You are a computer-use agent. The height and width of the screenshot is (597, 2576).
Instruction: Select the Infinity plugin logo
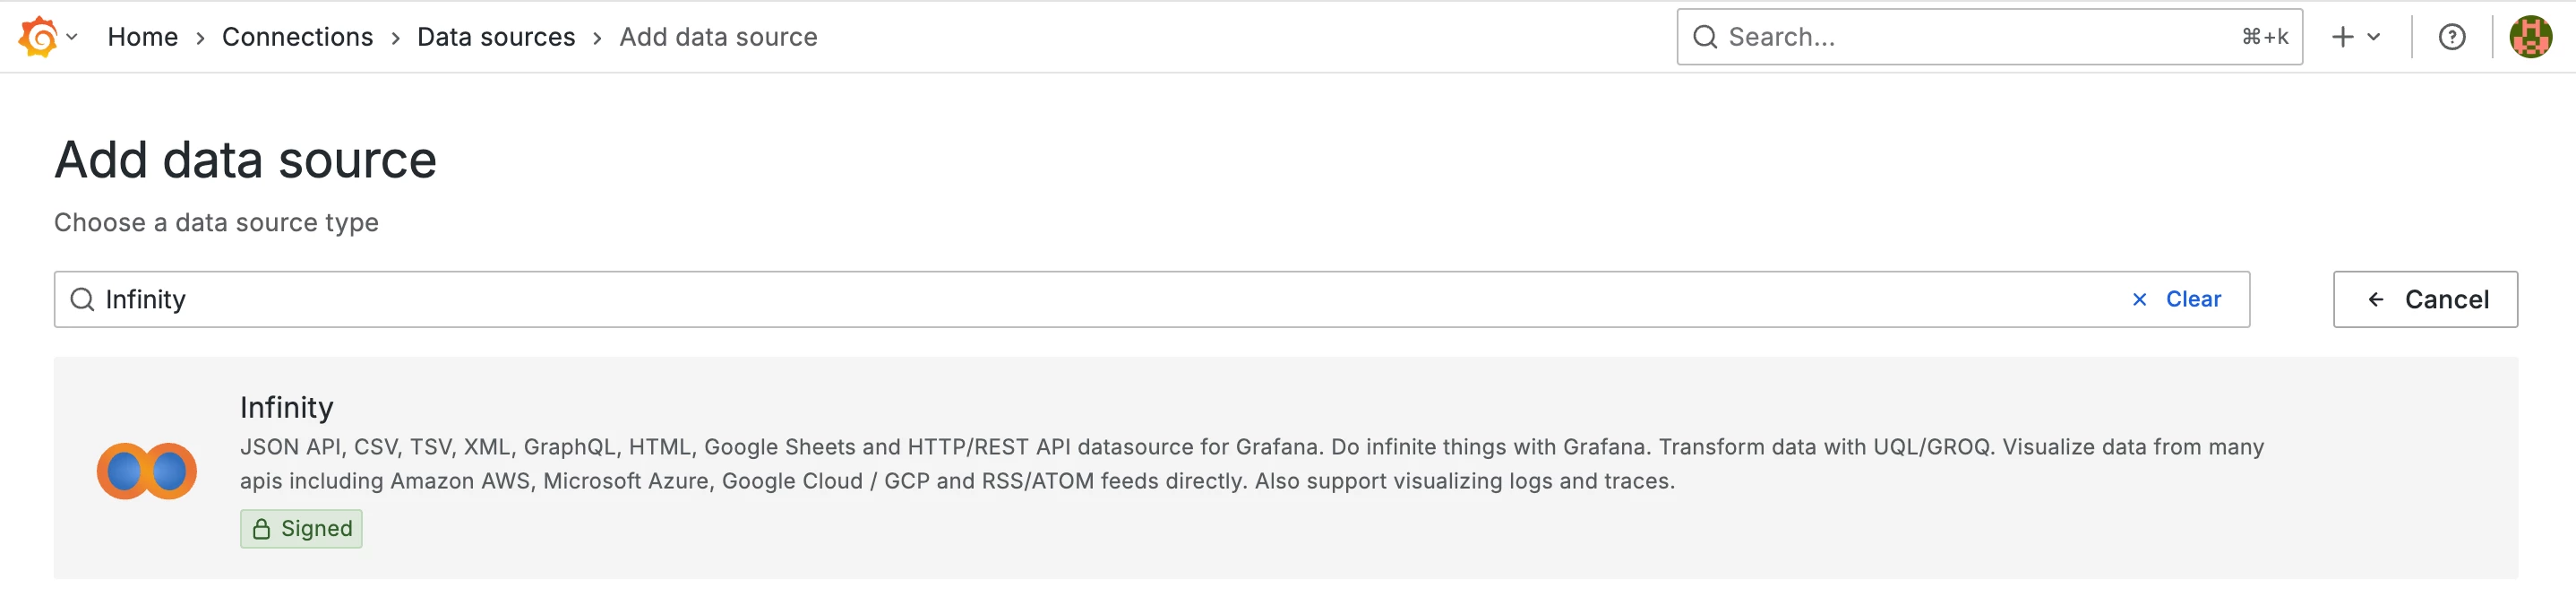[x=147, y=470]
